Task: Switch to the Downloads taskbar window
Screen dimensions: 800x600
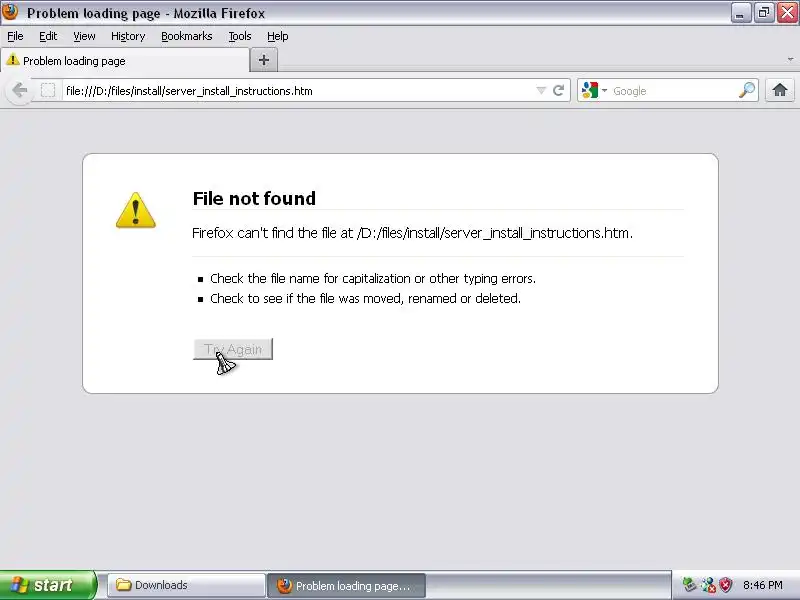Action: point(186,585)
